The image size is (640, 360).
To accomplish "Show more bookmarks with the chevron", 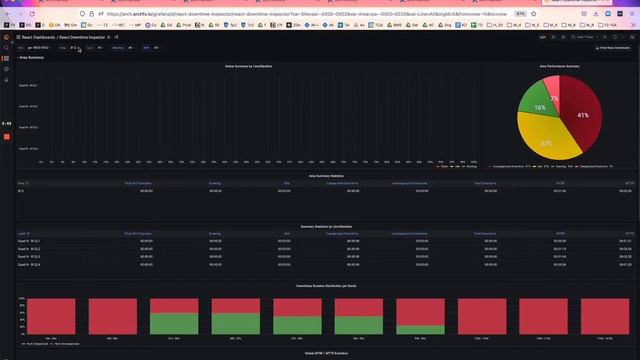I will pos(633,25).
